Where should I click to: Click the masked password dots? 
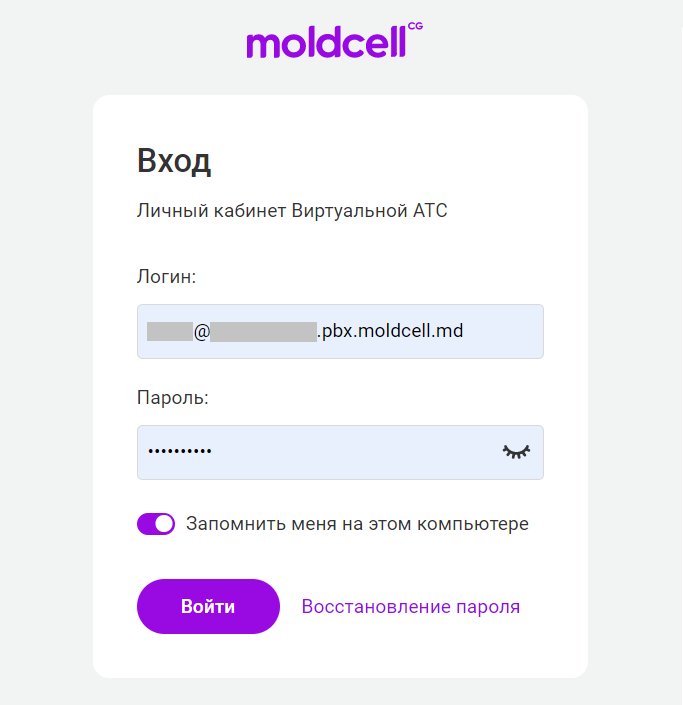(x=180, y=452)
